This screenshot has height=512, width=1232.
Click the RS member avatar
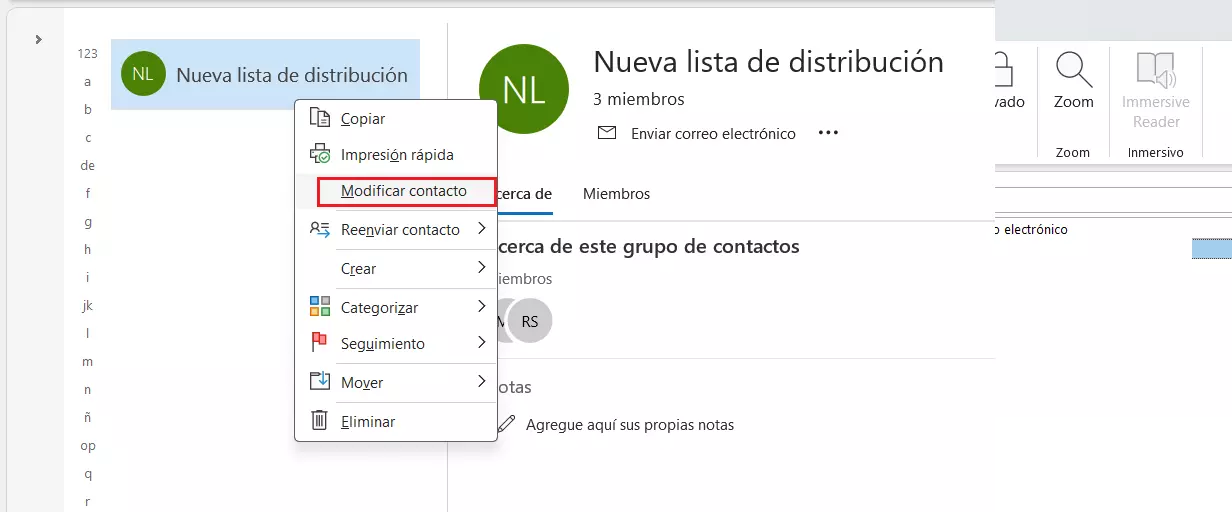point(530,321)
